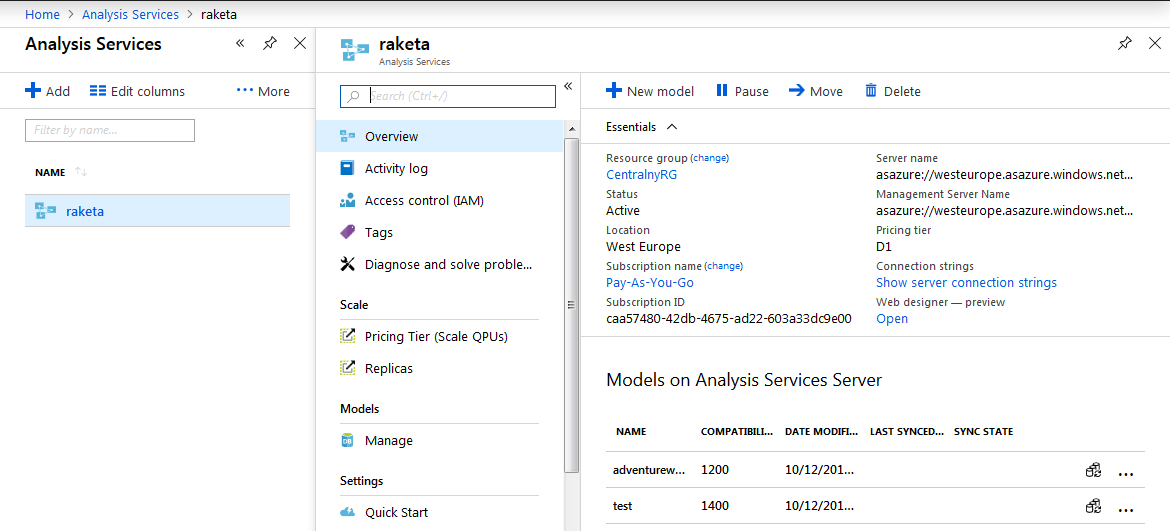Click the Pricing Tier scale icon
This screenshot has width=1170, height=531.
point(347,336)
